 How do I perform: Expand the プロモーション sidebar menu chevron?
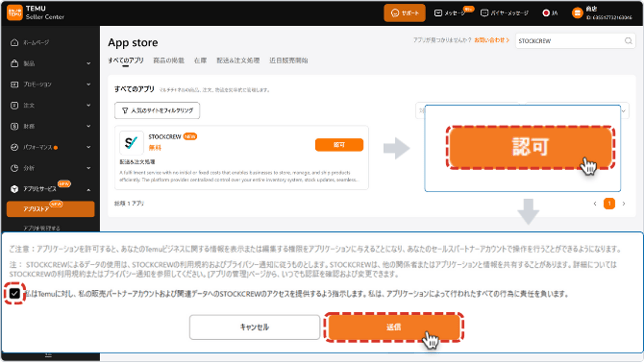(x=88, y=84)
